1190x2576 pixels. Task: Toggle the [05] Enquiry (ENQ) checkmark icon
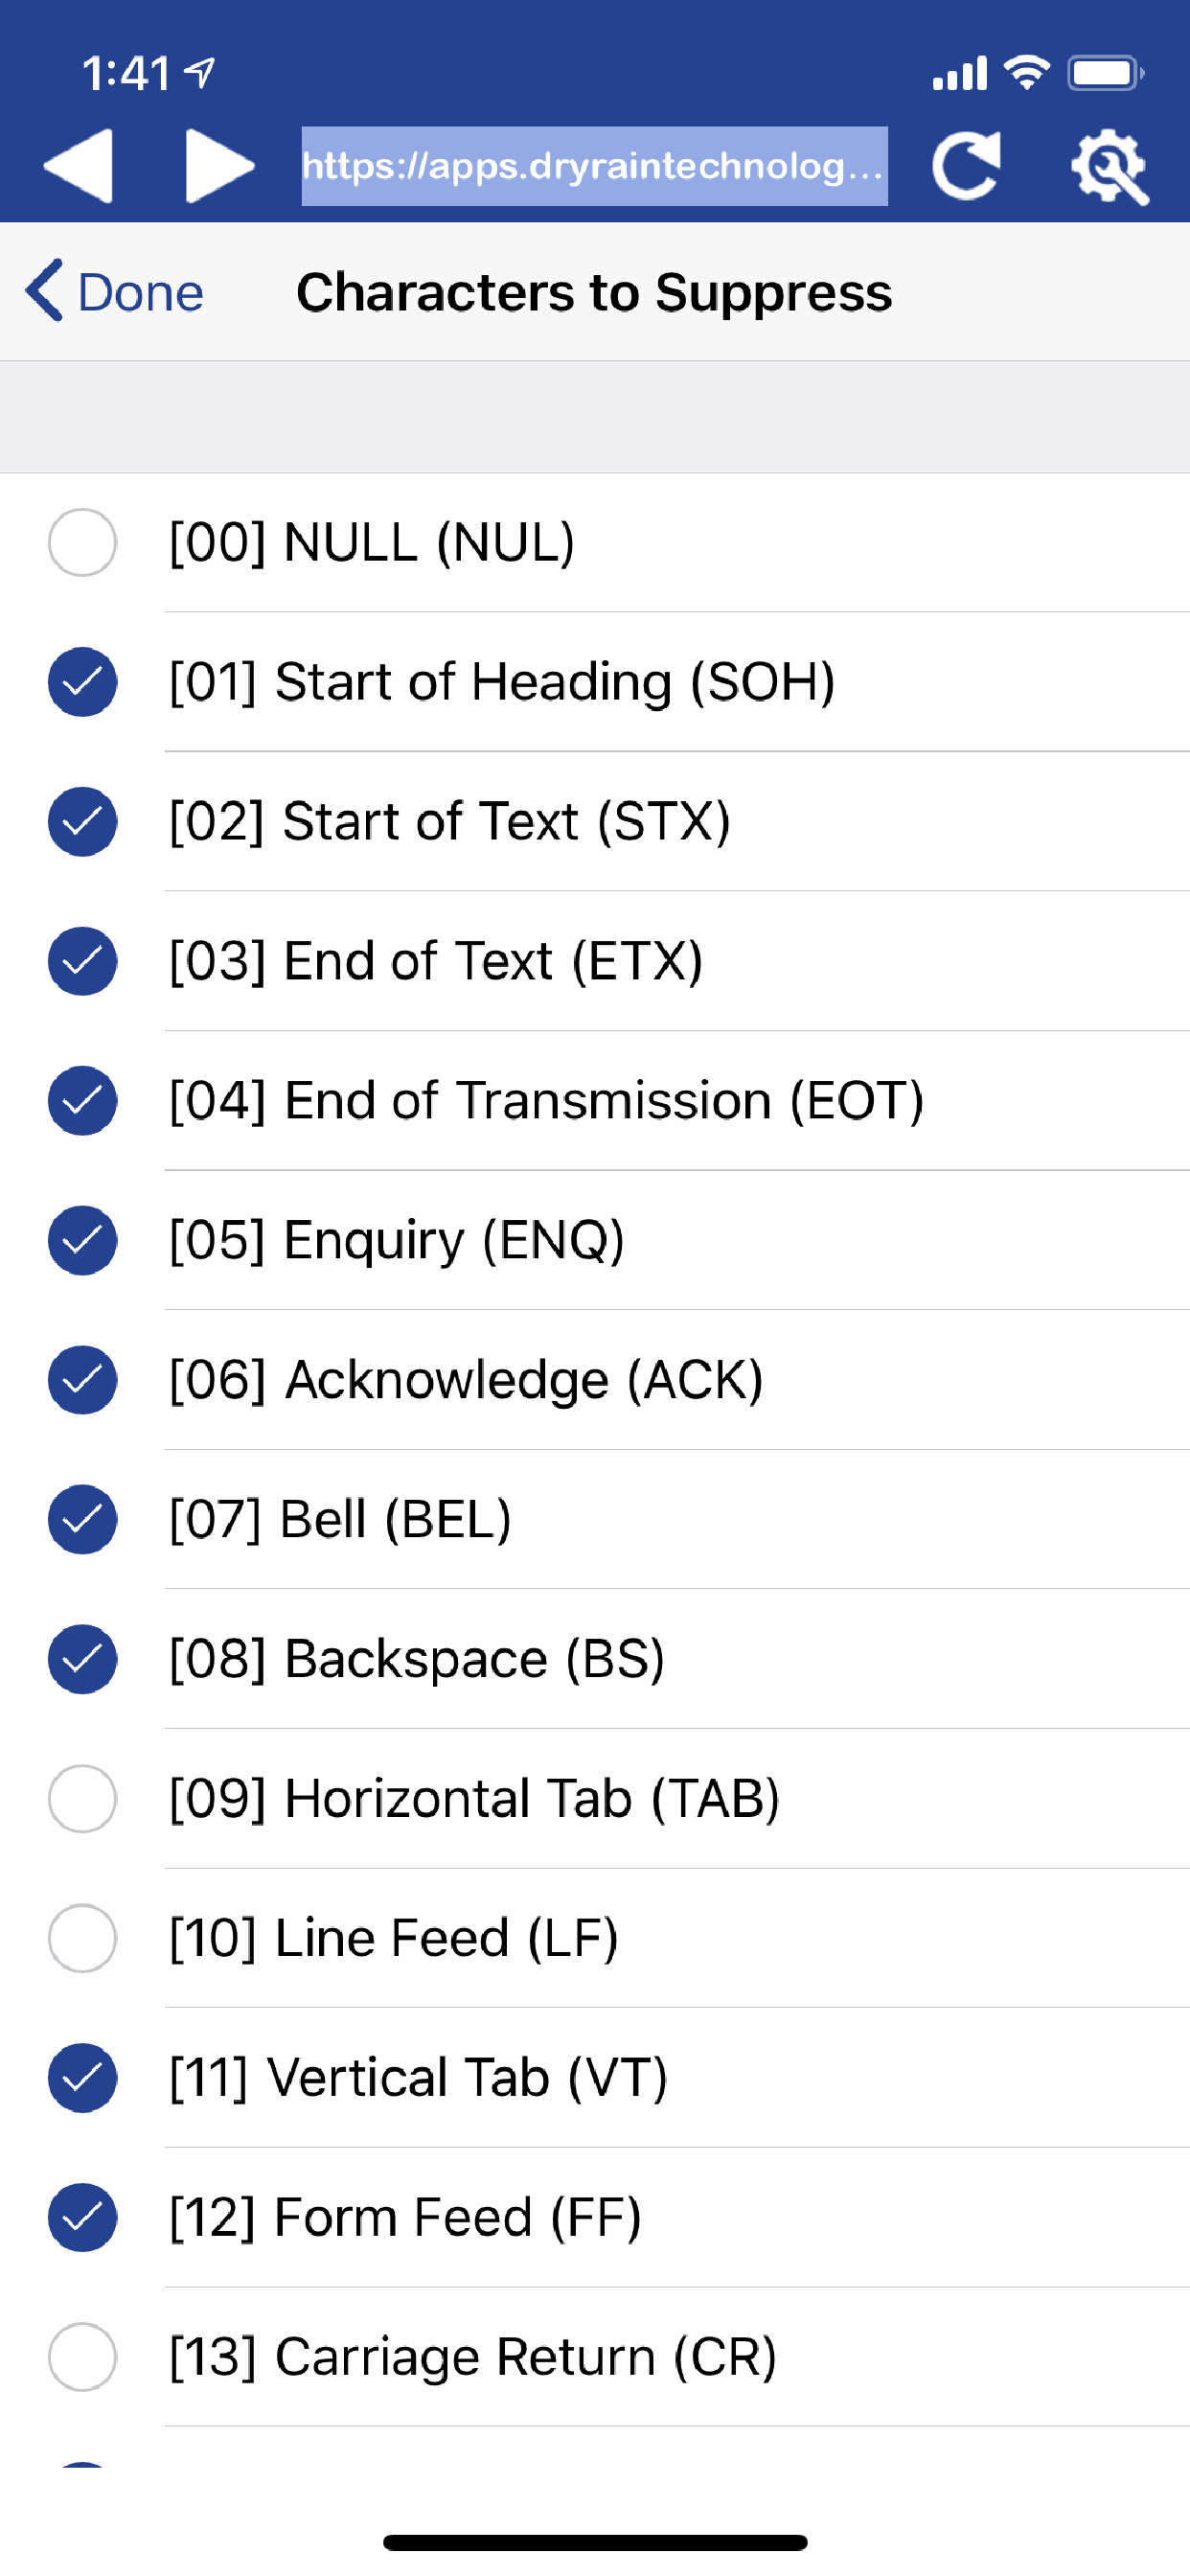83,1241
